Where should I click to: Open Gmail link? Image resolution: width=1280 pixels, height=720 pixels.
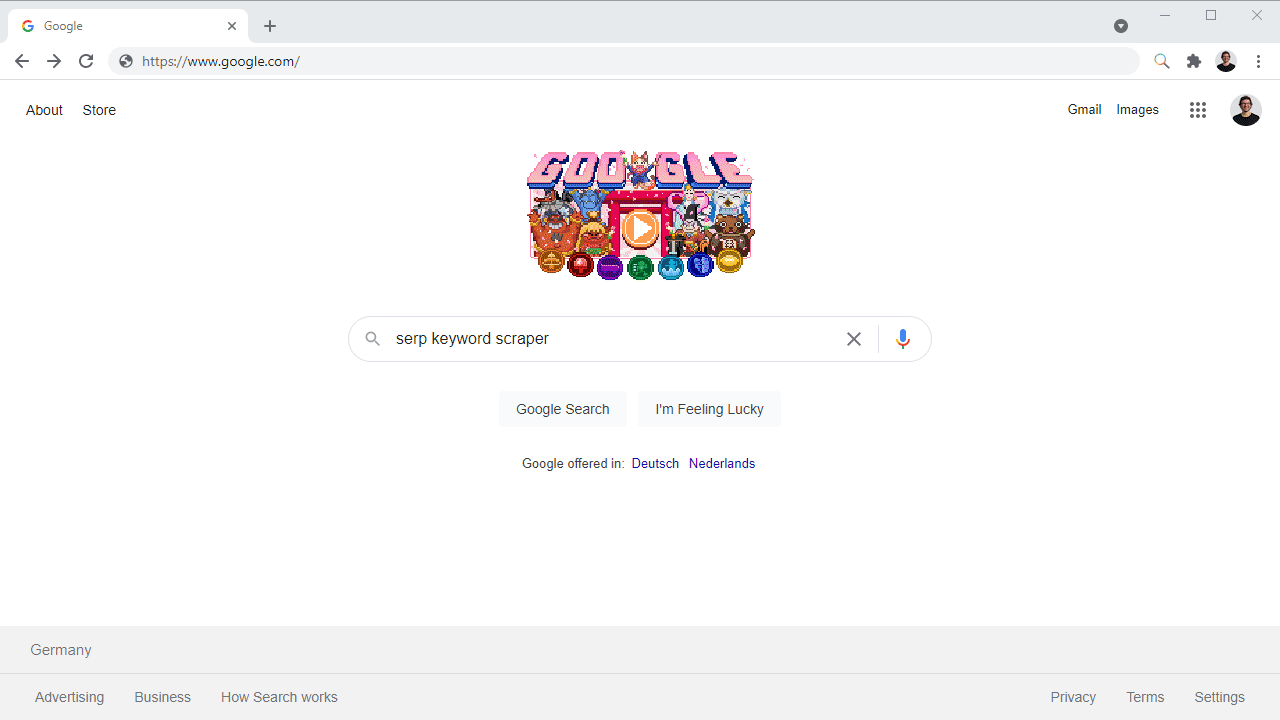1084,110
